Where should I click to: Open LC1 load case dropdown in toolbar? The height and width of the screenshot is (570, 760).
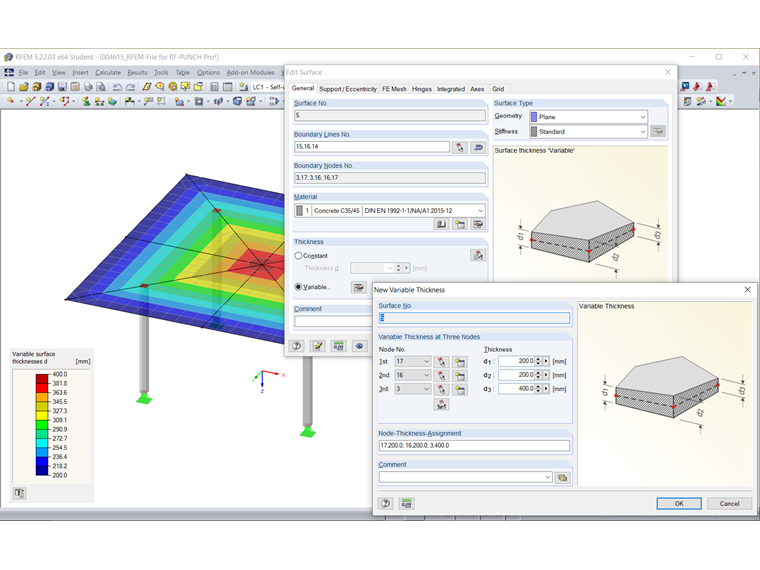(x=267, y=87)
